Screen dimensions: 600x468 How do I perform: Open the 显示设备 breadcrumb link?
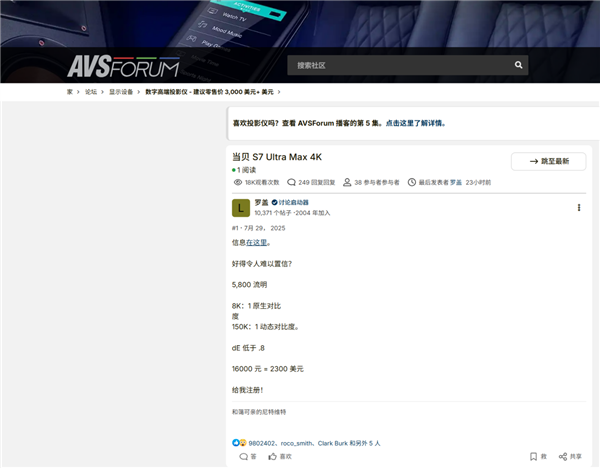click(121, 92)
